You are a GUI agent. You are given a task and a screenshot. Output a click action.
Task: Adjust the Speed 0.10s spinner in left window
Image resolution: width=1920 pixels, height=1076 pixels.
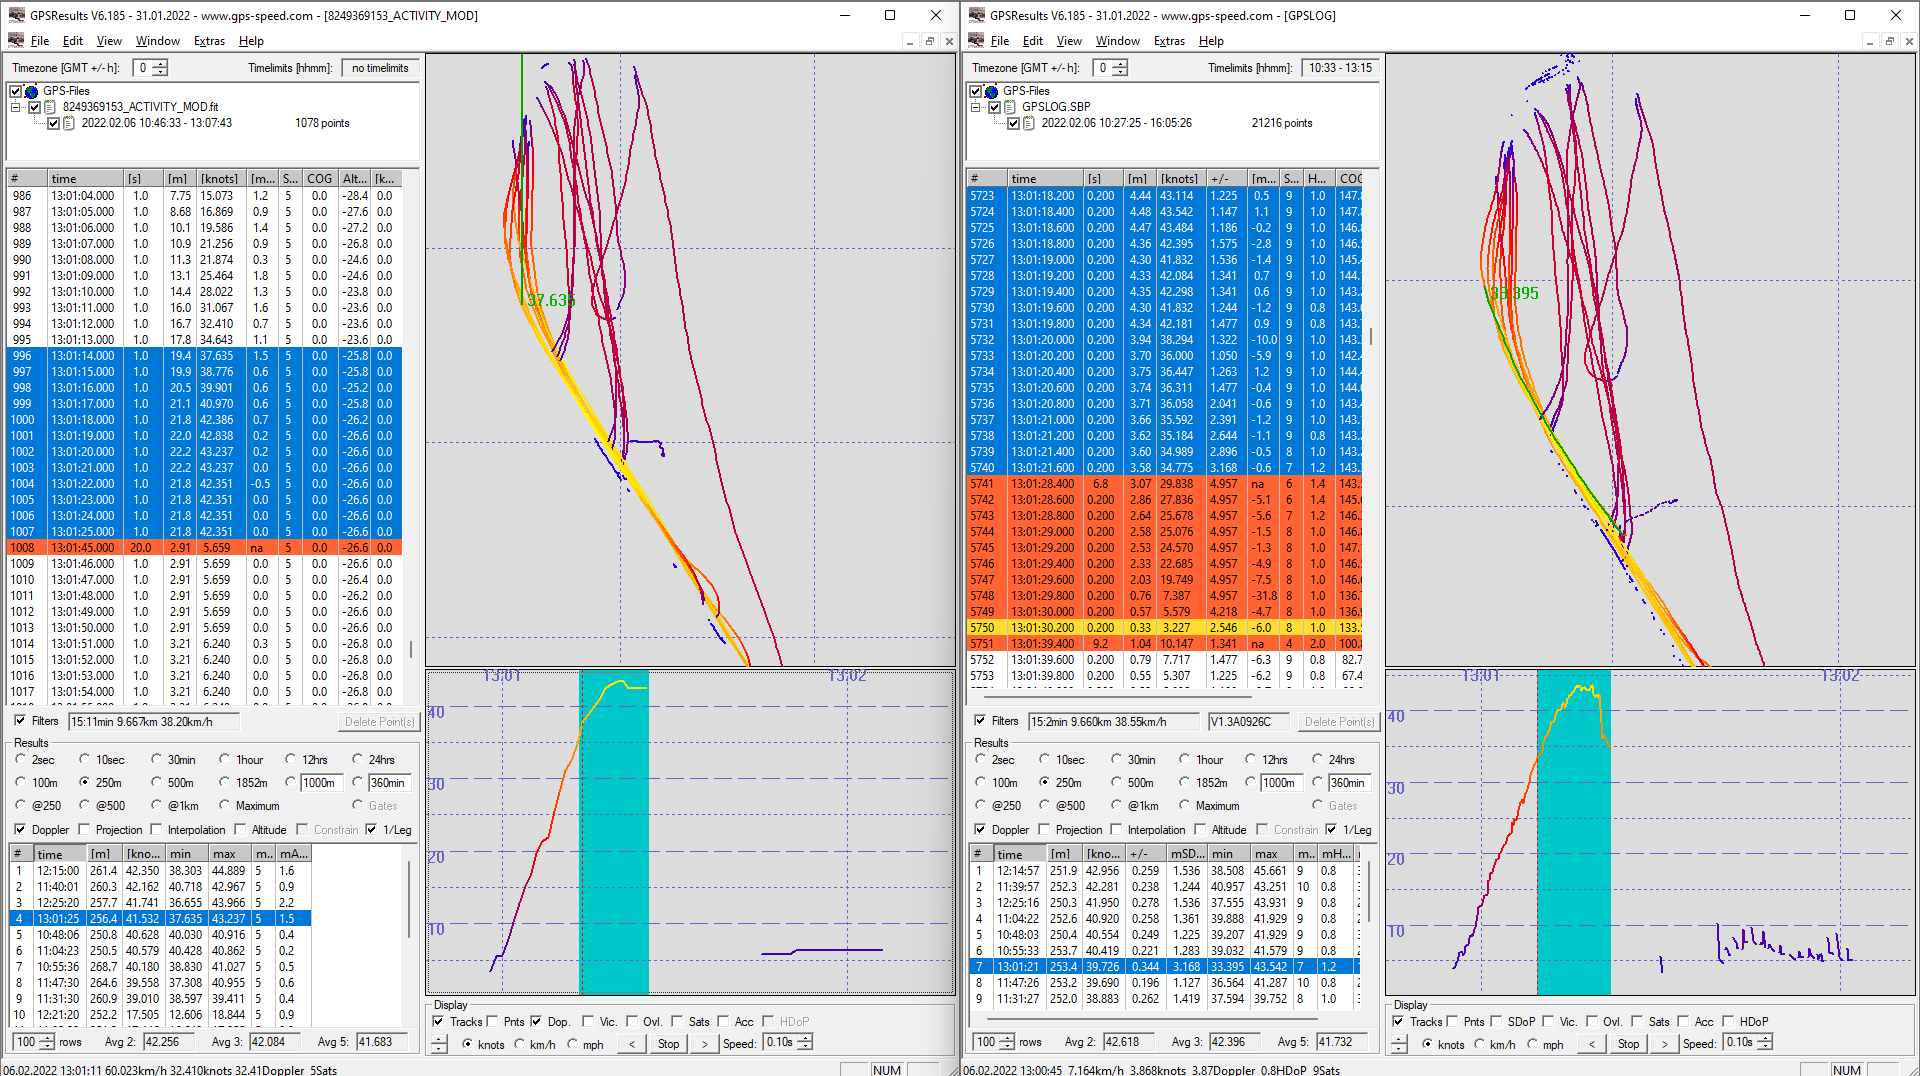805,1042
